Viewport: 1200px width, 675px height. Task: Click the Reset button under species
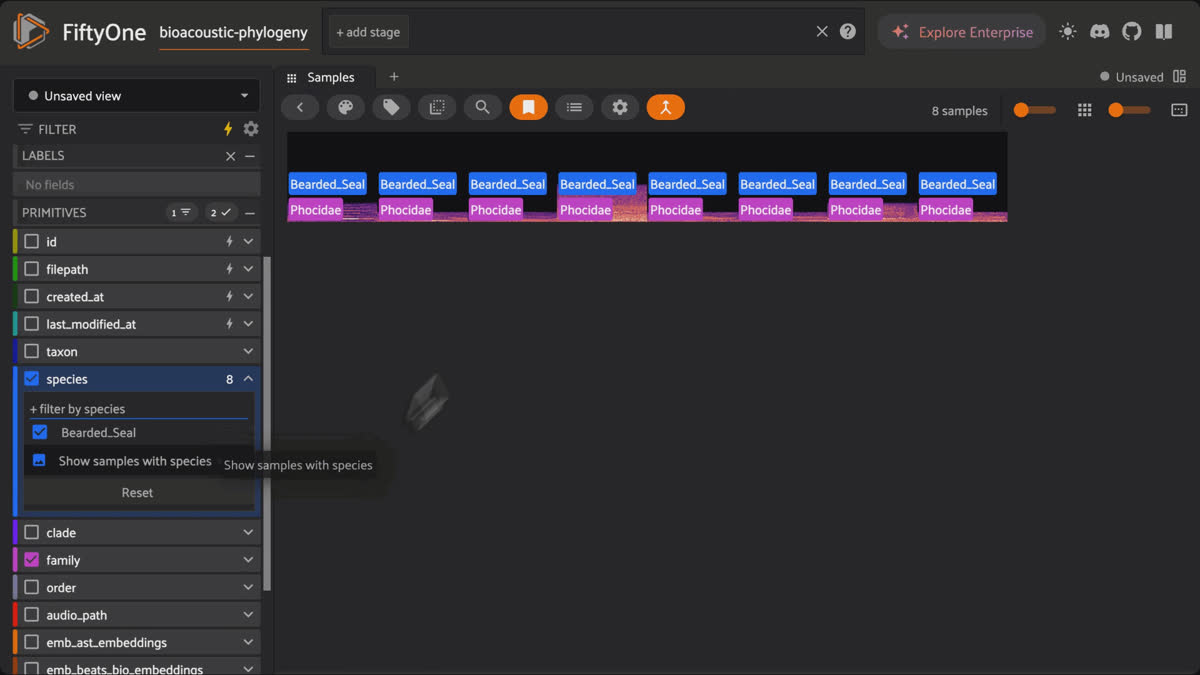[x=138, y=492]
